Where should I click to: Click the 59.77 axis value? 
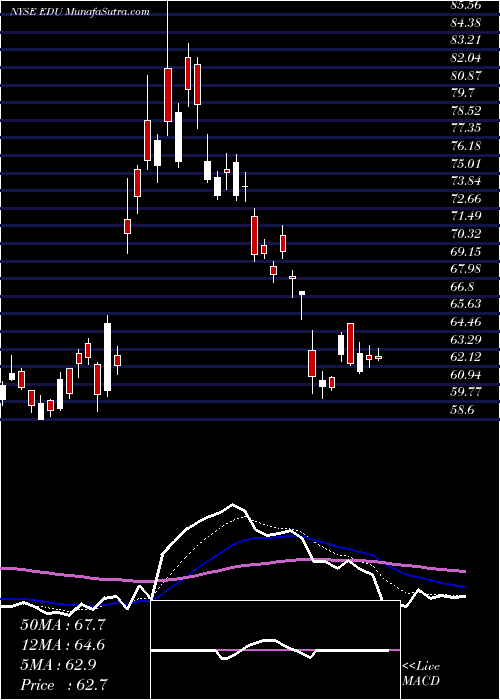[467, 392]
